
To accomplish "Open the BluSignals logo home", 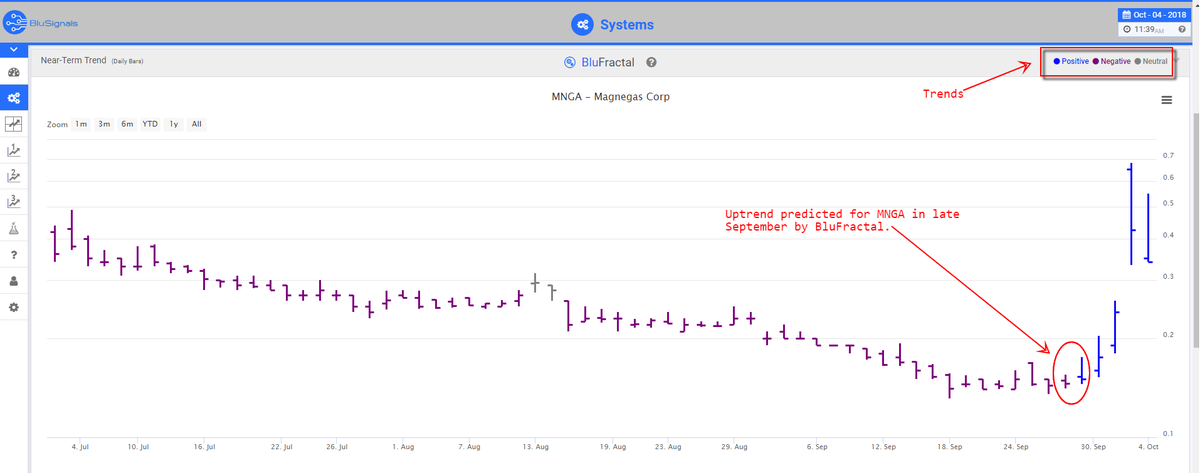I will coord(41,23).
